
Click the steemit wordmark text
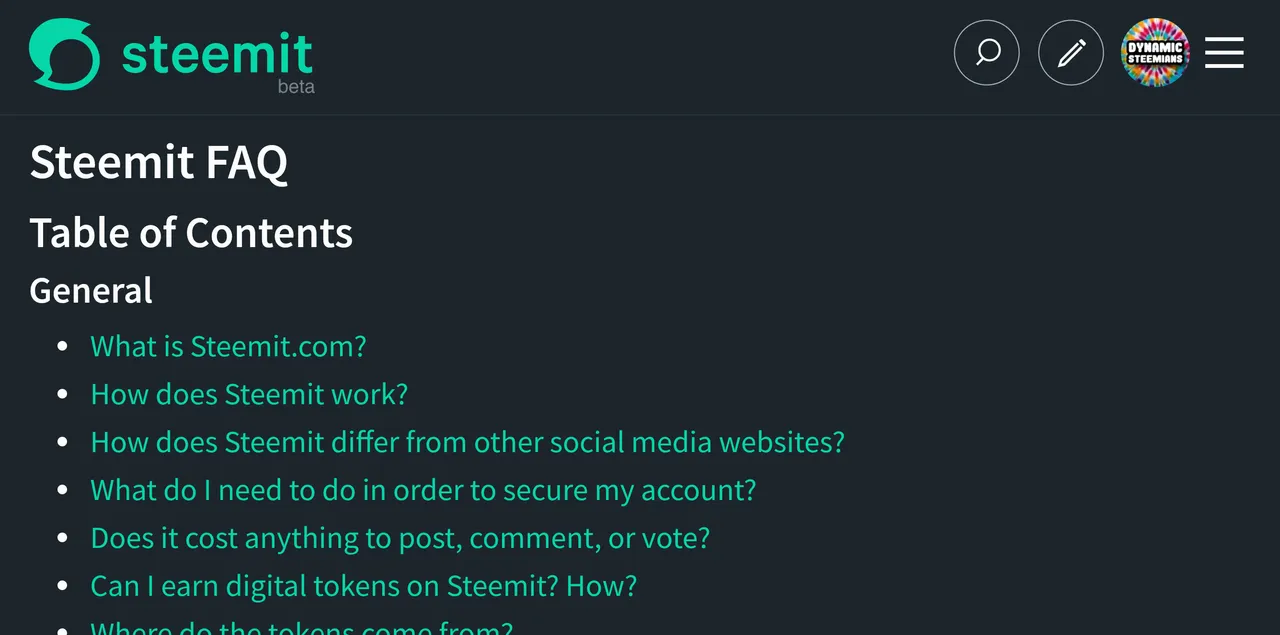tap(218, 53)
